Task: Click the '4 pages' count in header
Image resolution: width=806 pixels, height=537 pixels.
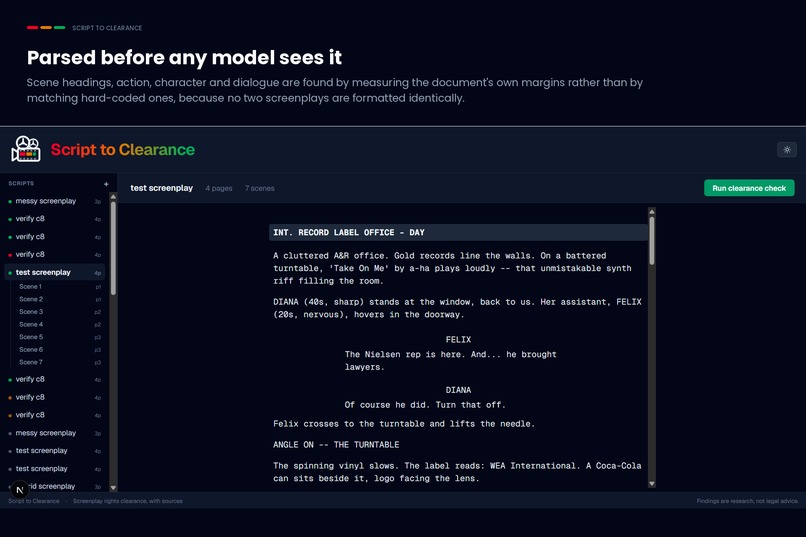Action: [x=219, y=189]
